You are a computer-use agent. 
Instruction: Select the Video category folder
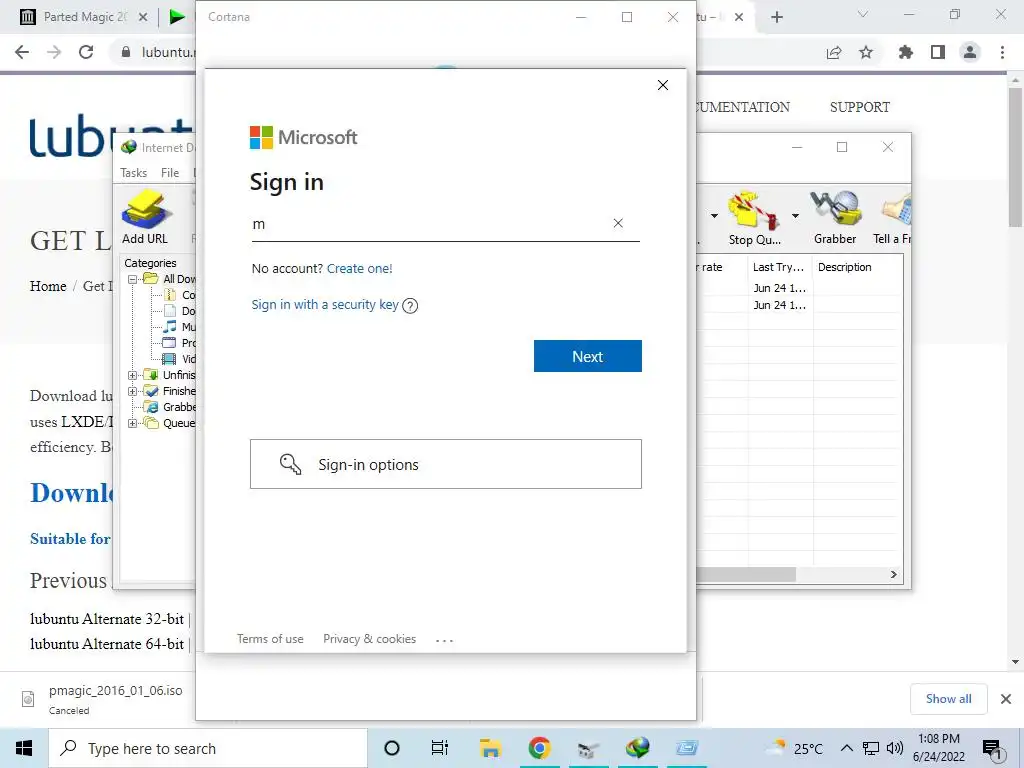[178, 359]
